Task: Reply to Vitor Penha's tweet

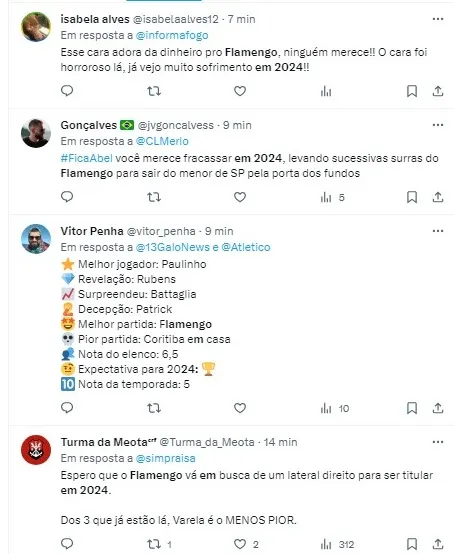Action: pyautogui.click(x=67, y=408)
